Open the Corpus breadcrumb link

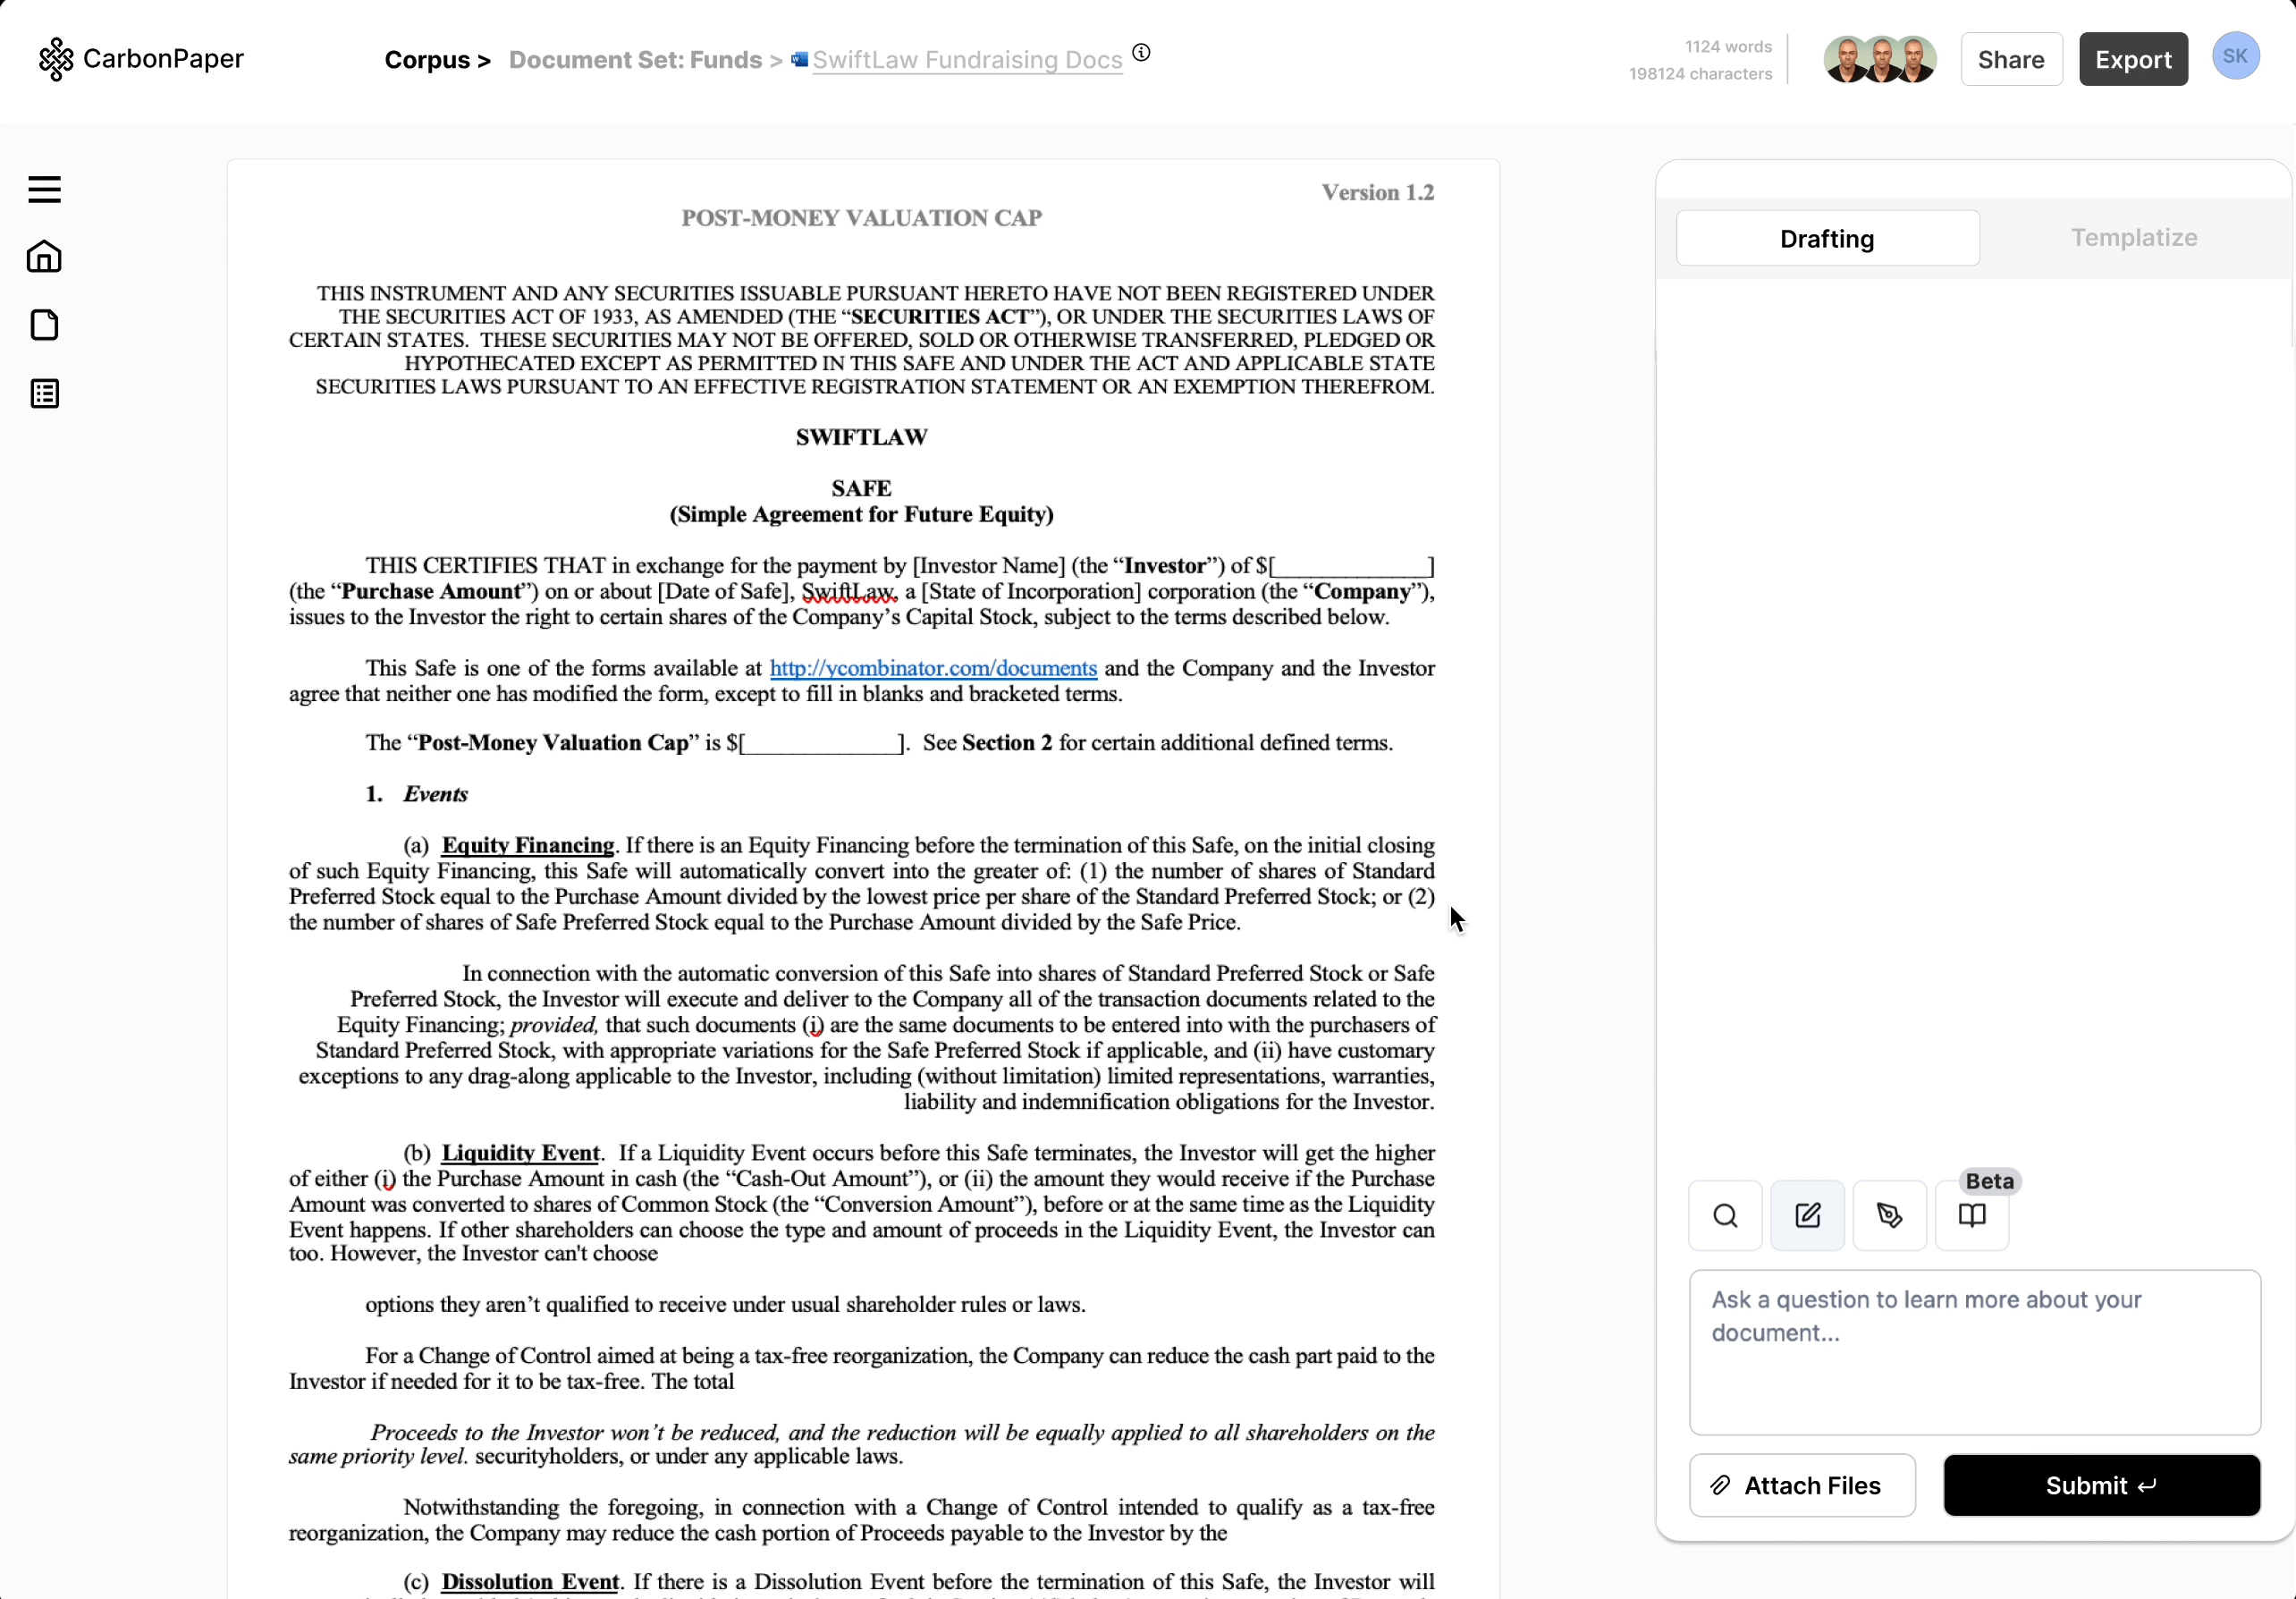point(428,60)
